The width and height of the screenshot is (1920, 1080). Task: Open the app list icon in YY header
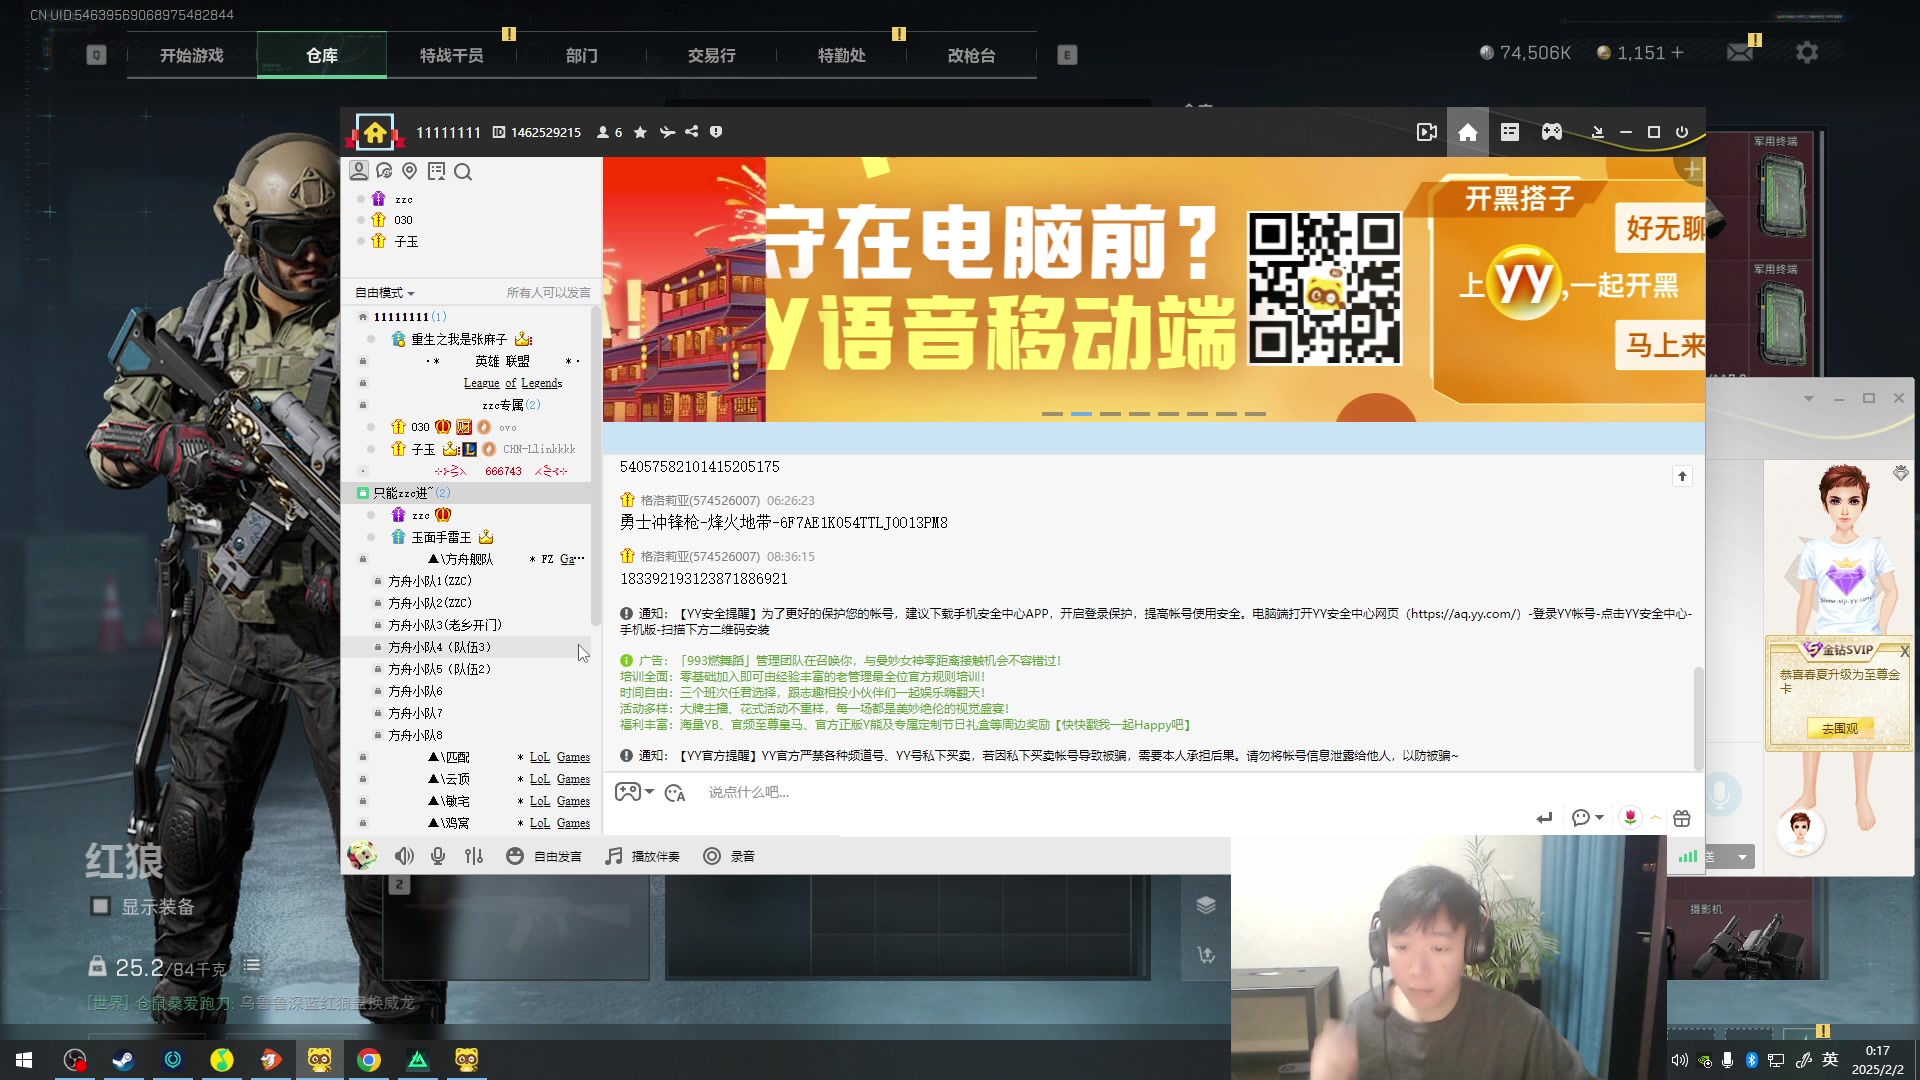coord(1510,132)
